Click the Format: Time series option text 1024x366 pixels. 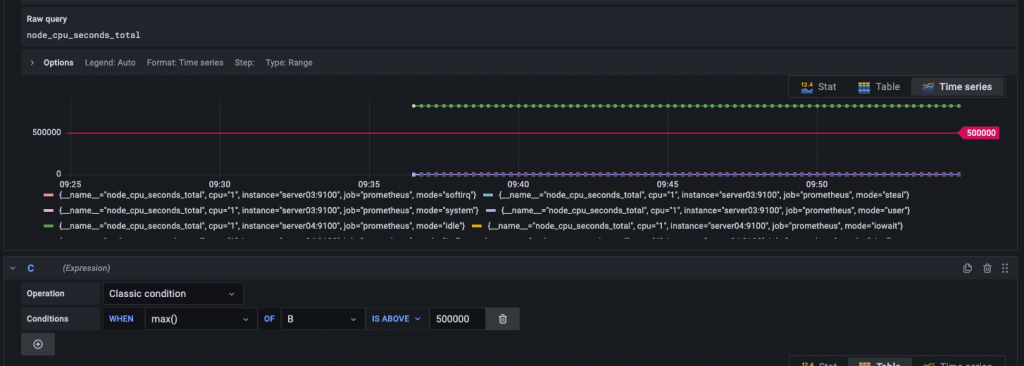(x=185, y=63)
